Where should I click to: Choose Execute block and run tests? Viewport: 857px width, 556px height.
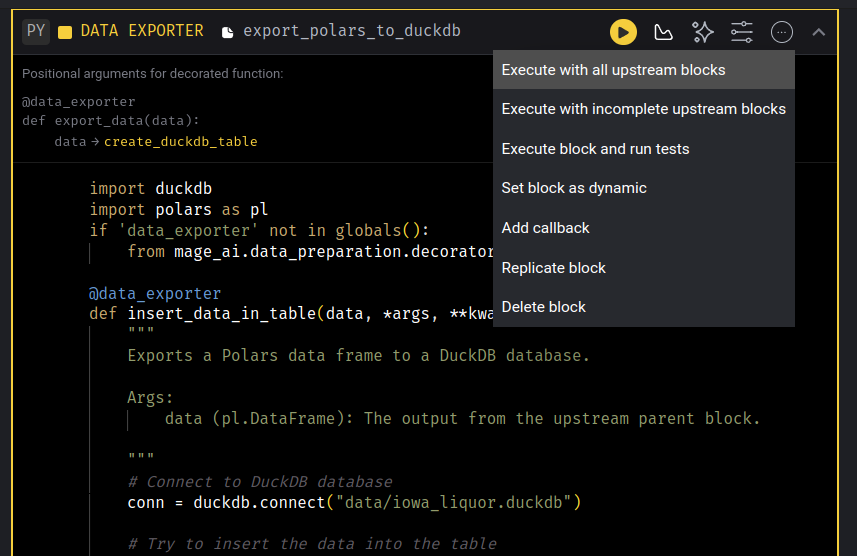pyautogui.click(x=644, y=149)
